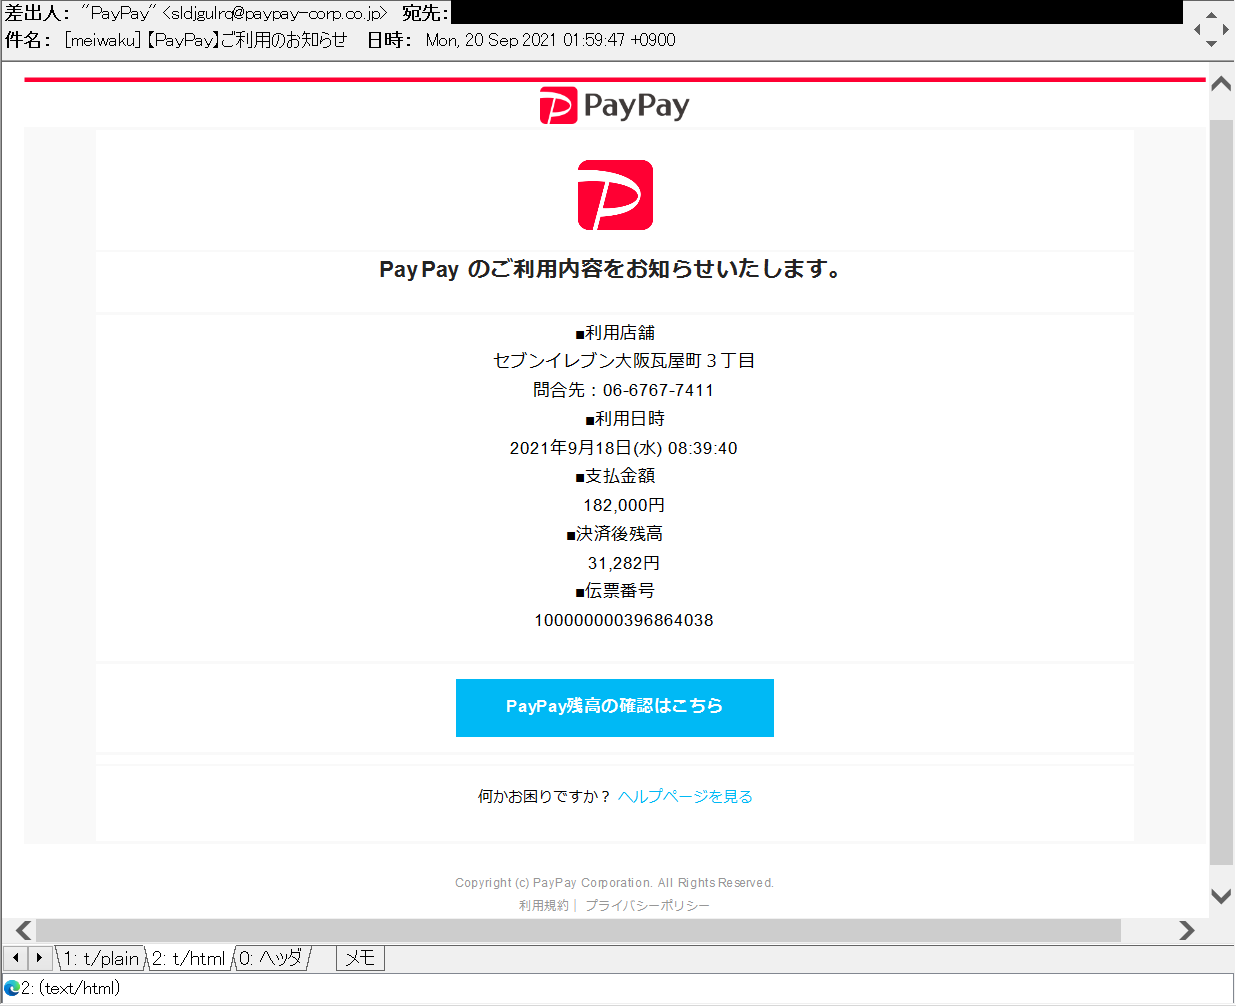Click the horizontal scrollbar thumb
The height and width of the screenshot is (1006, 1236).
point(578,930)
